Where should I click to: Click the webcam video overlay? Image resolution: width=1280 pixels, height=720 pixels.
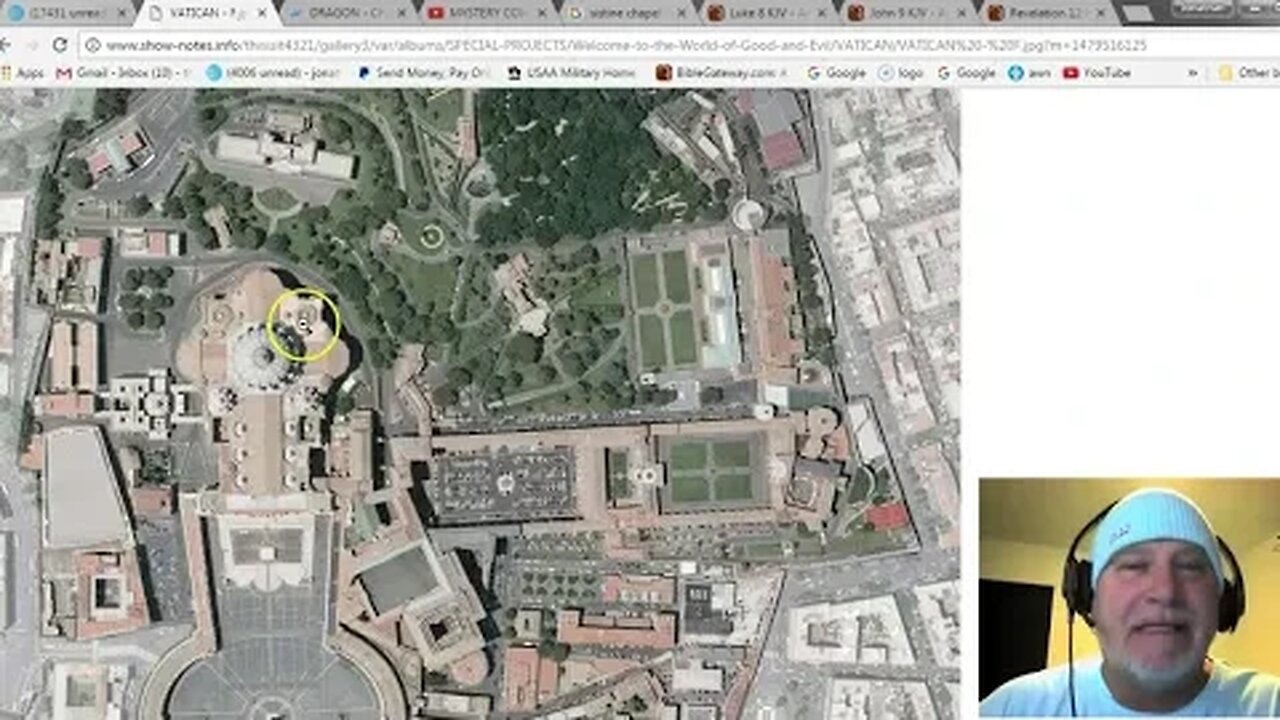pos(1129,599)
